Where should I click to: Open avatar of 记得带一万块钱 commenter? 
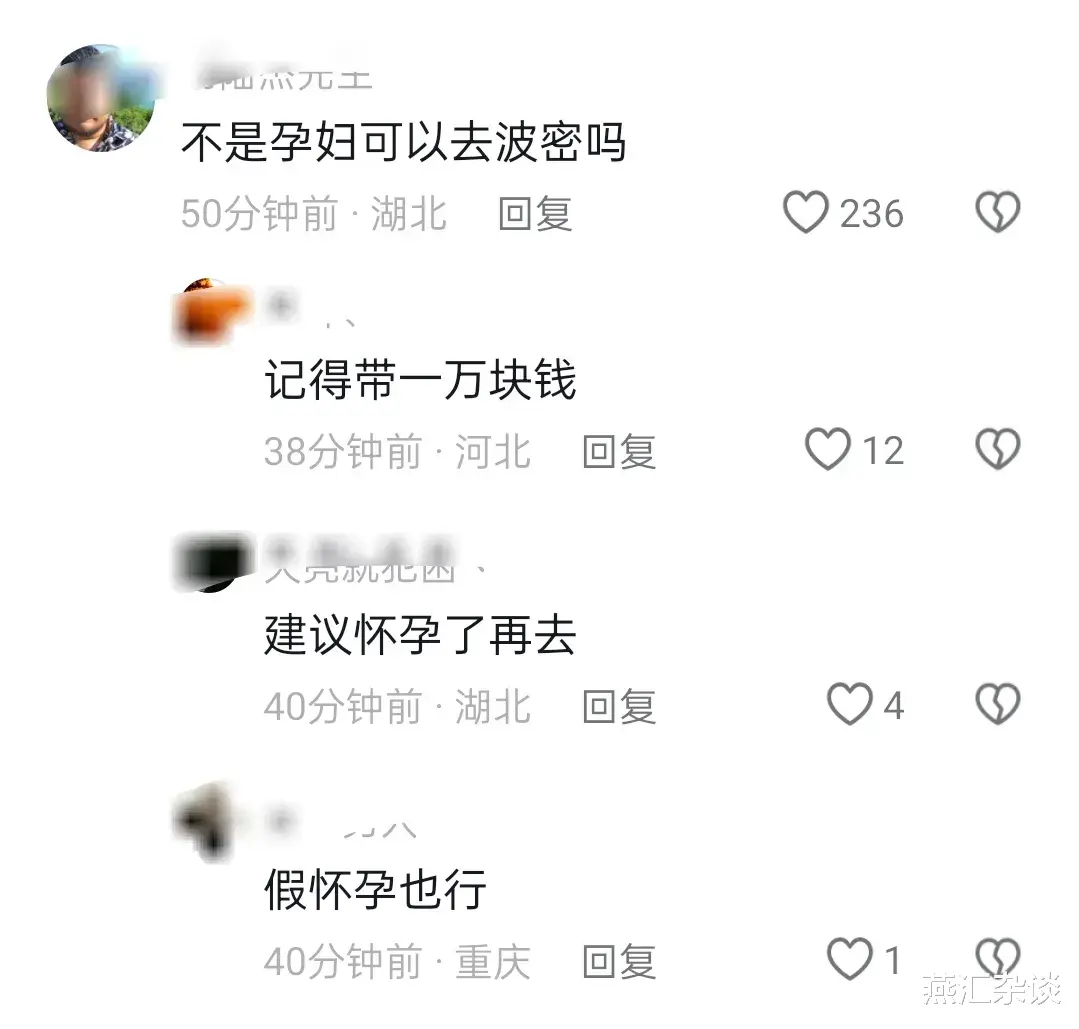(x=210, y=311)
